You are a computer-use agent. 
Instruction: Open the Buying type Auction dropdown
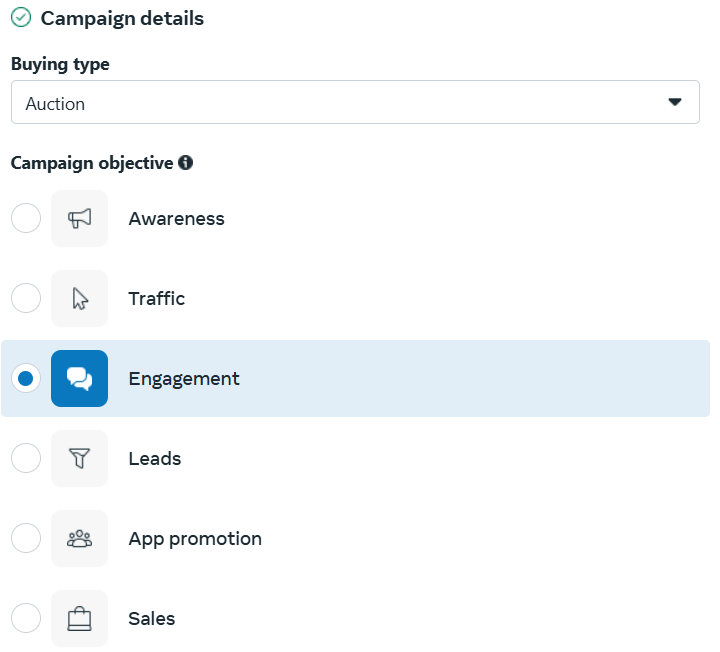coord(355,102)
